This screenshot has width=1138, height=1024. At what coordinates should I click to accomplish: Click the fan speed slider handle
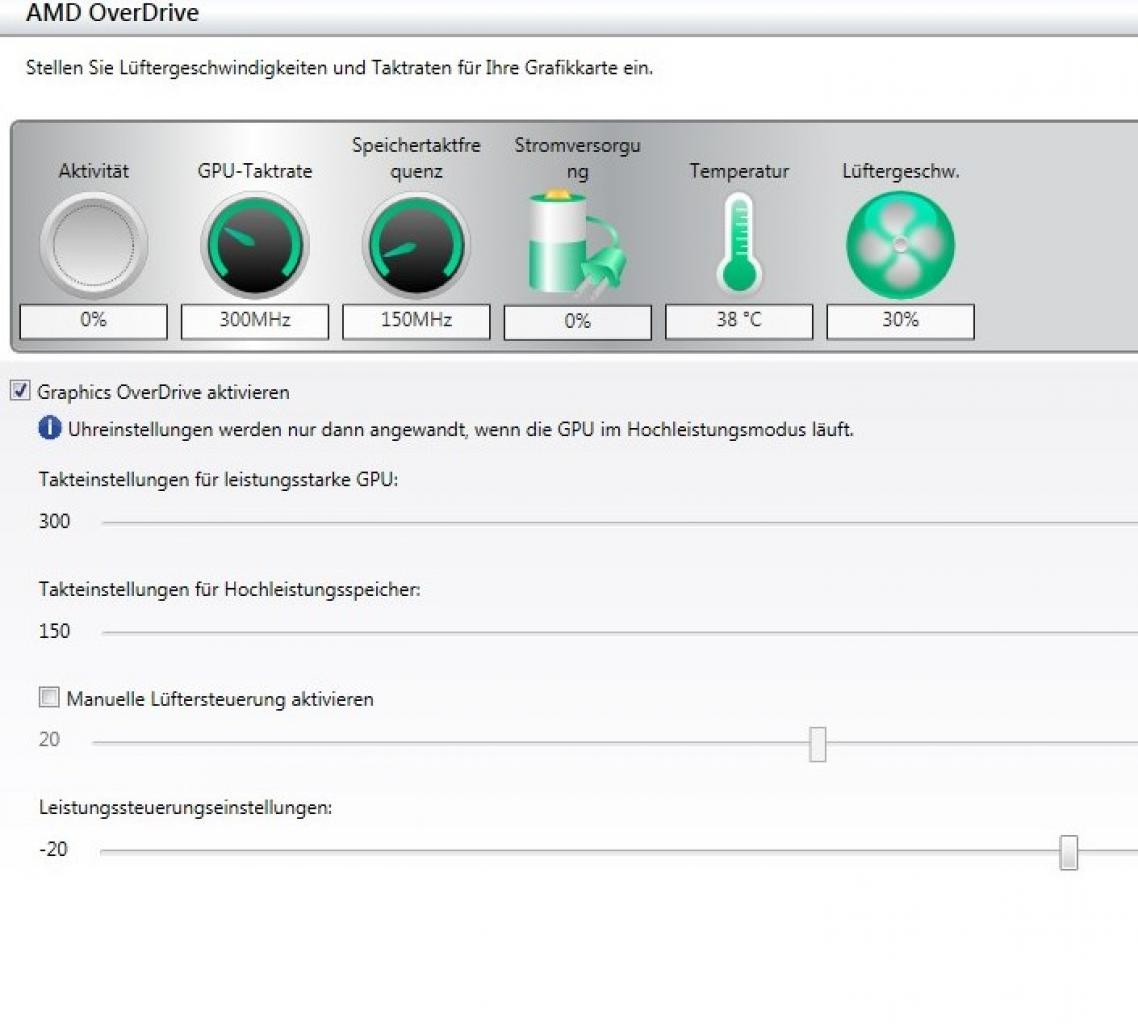point(818,744)
